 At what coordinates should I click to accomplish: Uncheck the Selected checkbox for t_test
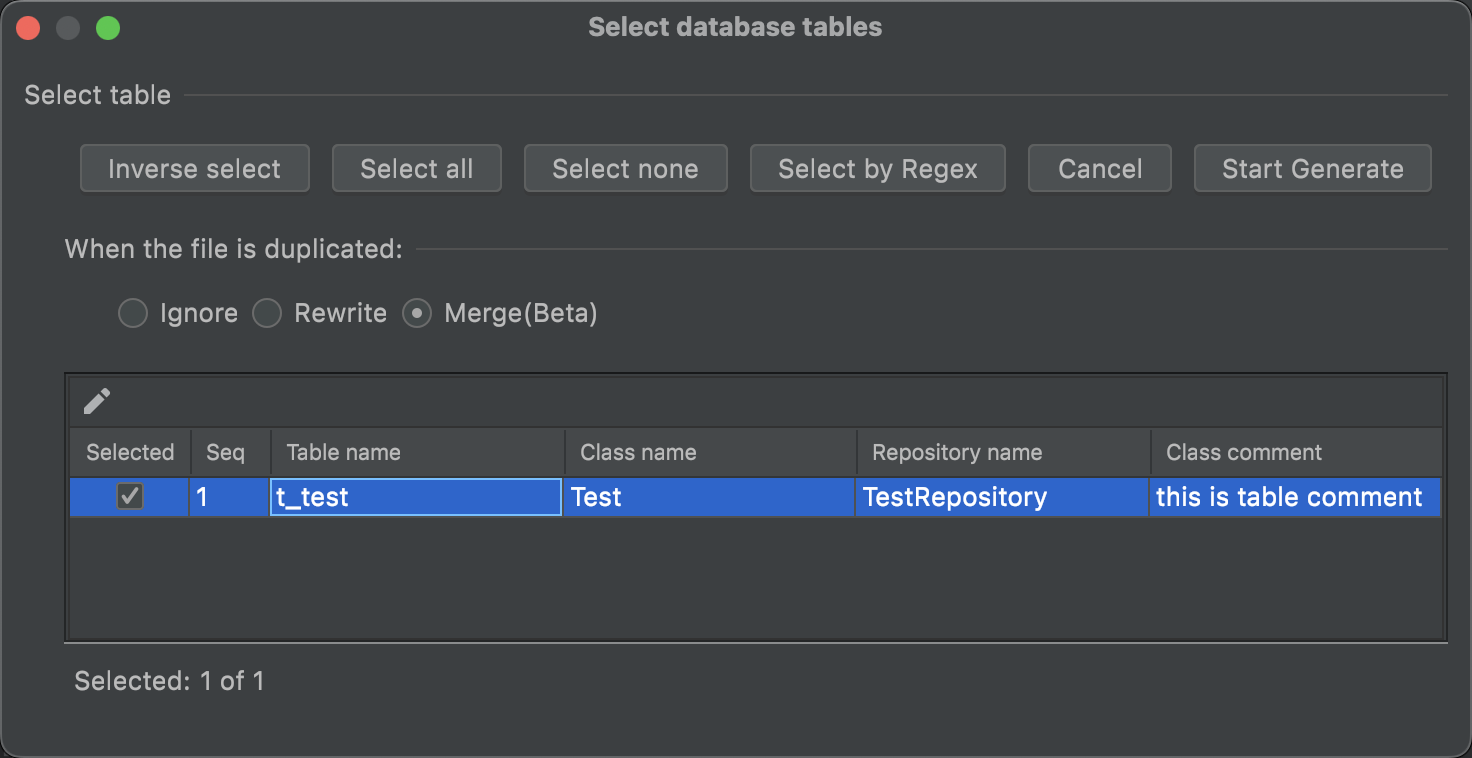coord(130,496)
